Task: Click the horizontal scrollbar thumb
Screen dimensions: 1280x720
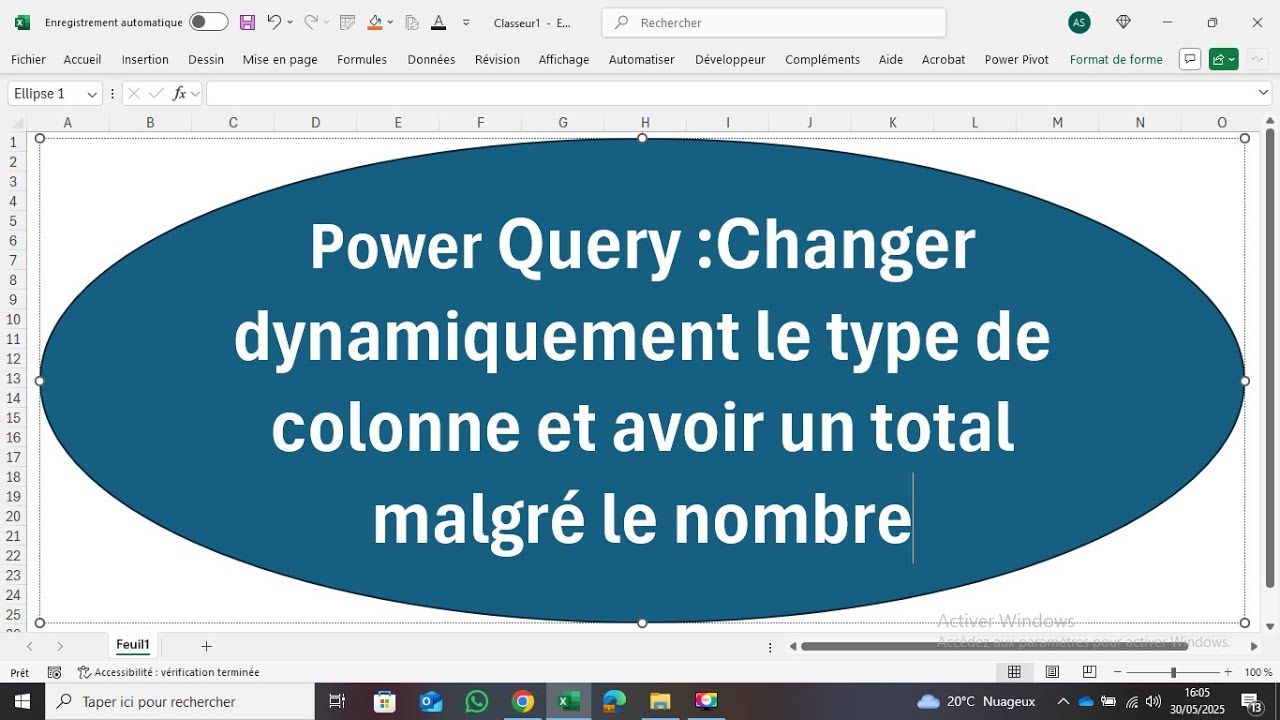Action: pos(995,646)
